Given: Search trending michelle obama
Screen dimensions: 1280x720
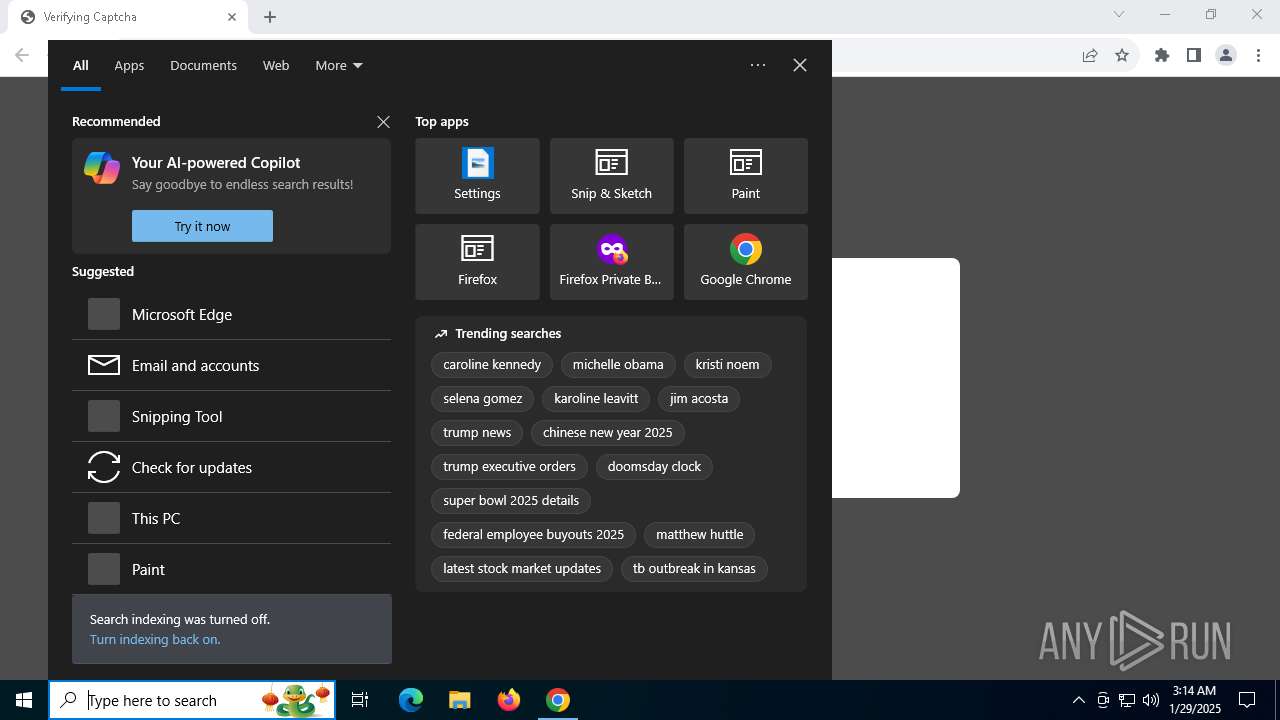Looking at the screenshot, I should pos(618,365).
